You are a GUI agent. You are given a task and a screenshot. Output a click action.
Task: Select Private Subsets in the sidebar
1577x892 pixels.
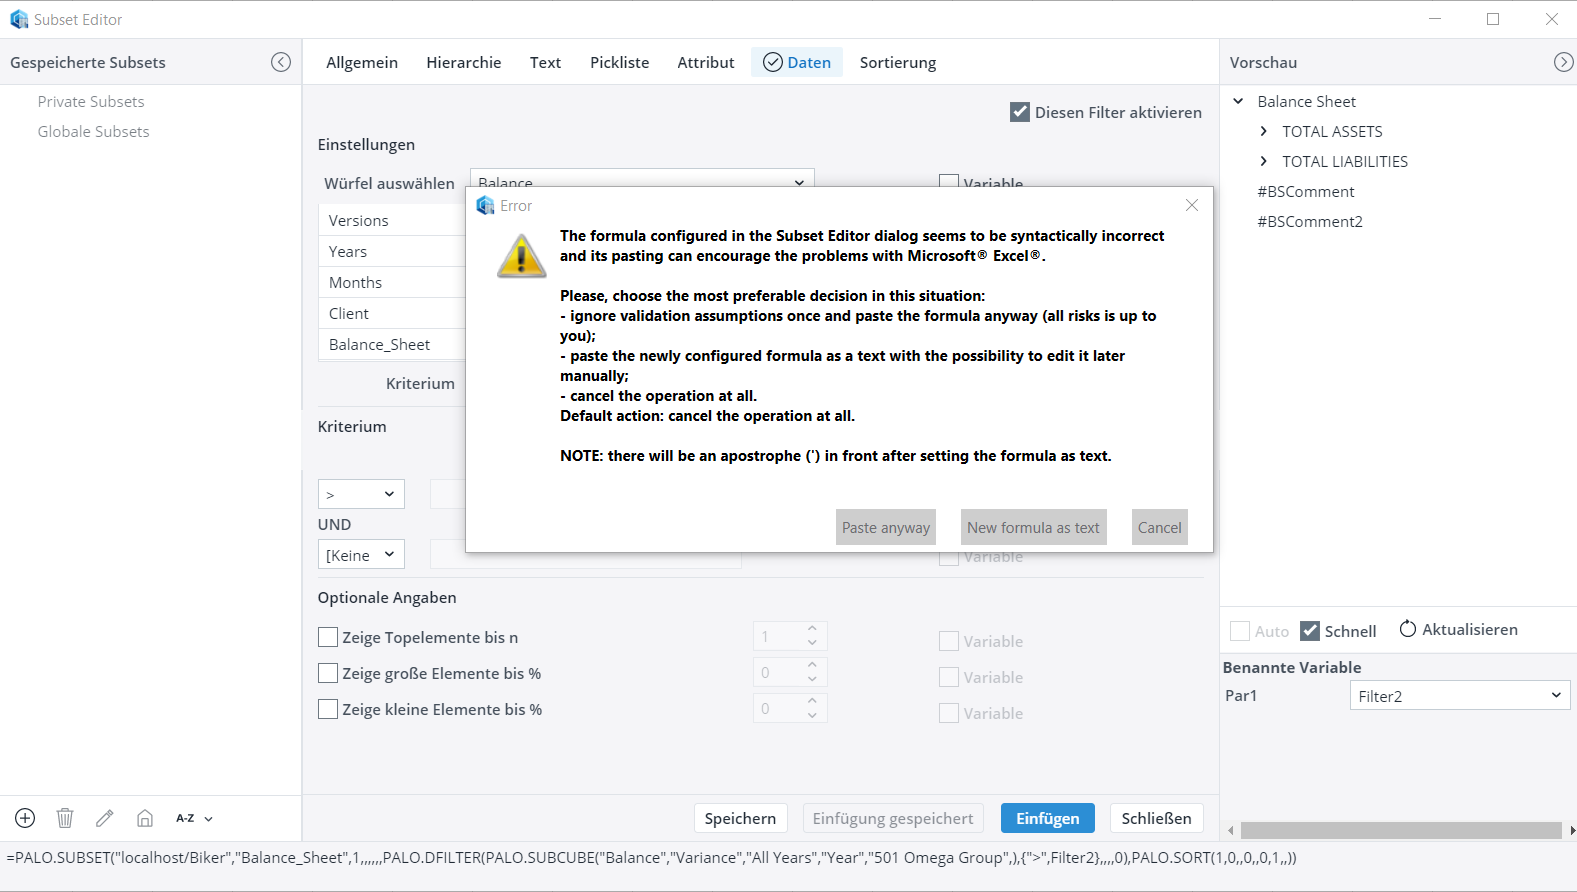pos(91,101)
